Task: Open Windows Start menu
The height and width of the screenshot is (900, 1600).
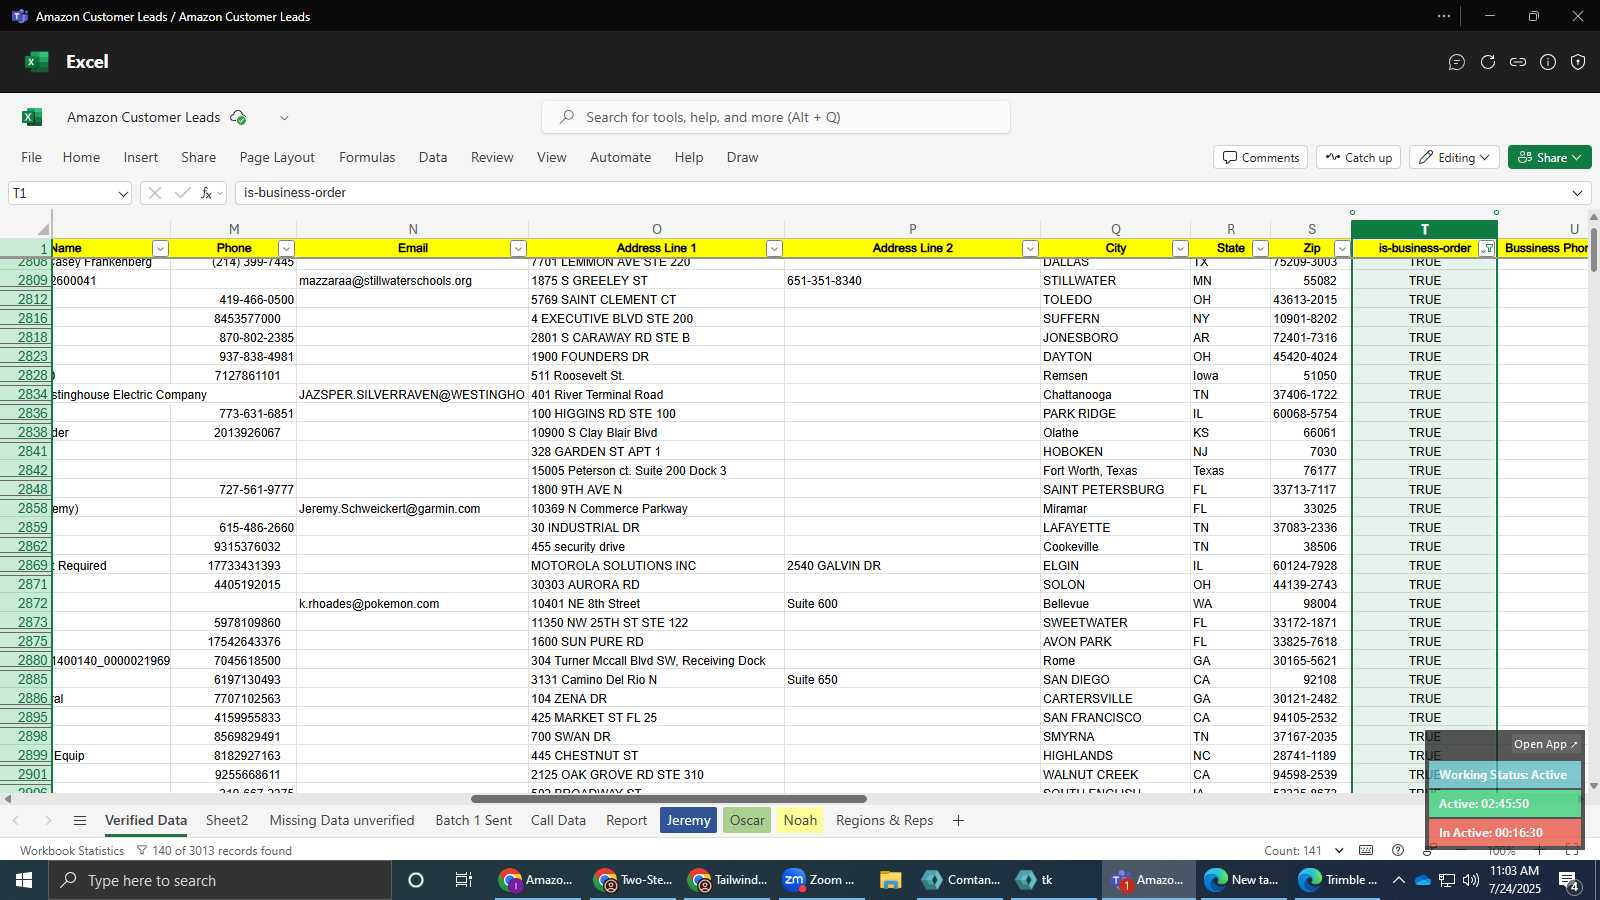Action: coord(24,880)
